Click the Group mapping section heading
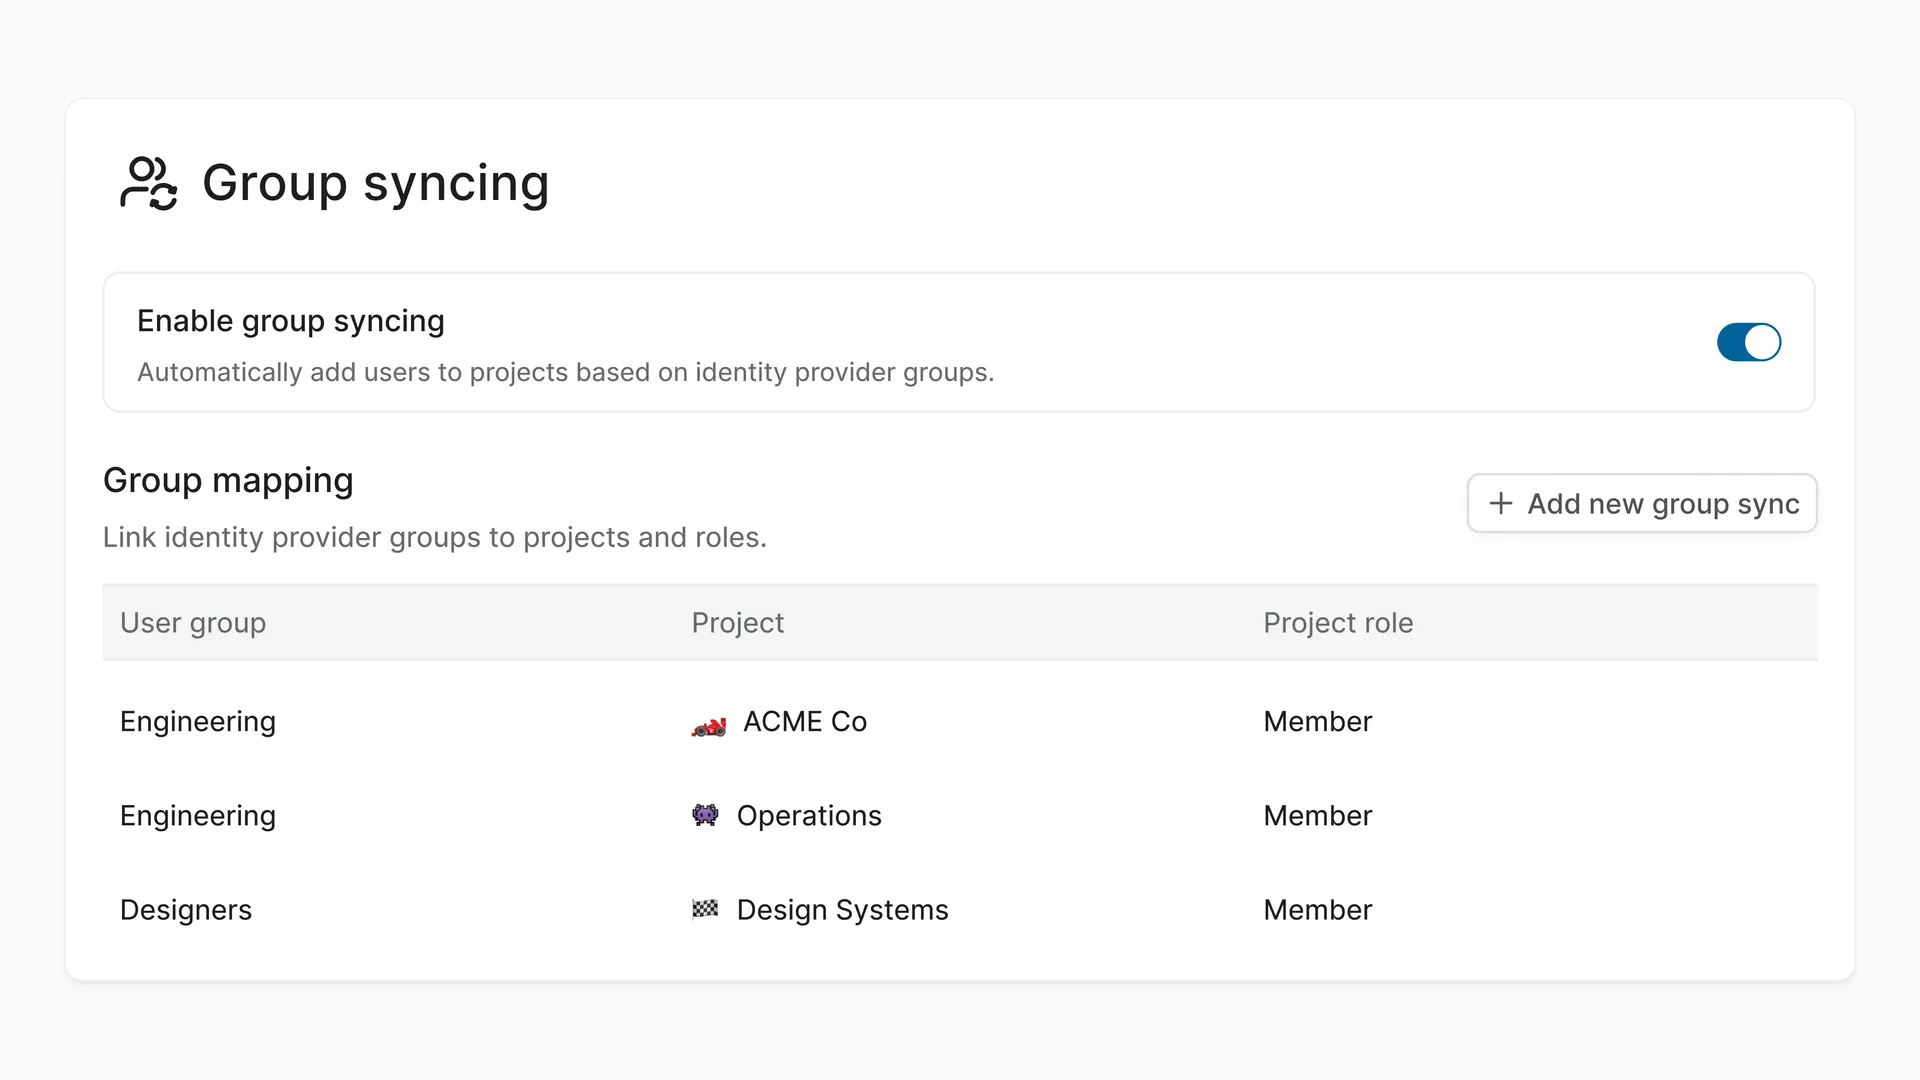1920x1080 pixels. (x=228, y=481)
